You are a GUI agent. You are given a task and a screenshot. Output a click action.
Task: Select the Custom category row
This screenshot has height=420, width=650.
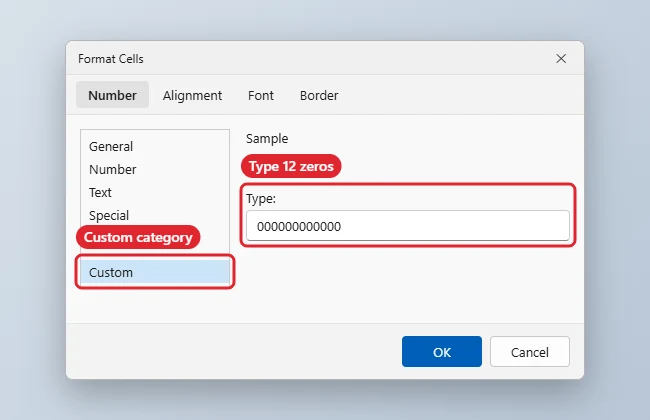[x=155, y=272]
